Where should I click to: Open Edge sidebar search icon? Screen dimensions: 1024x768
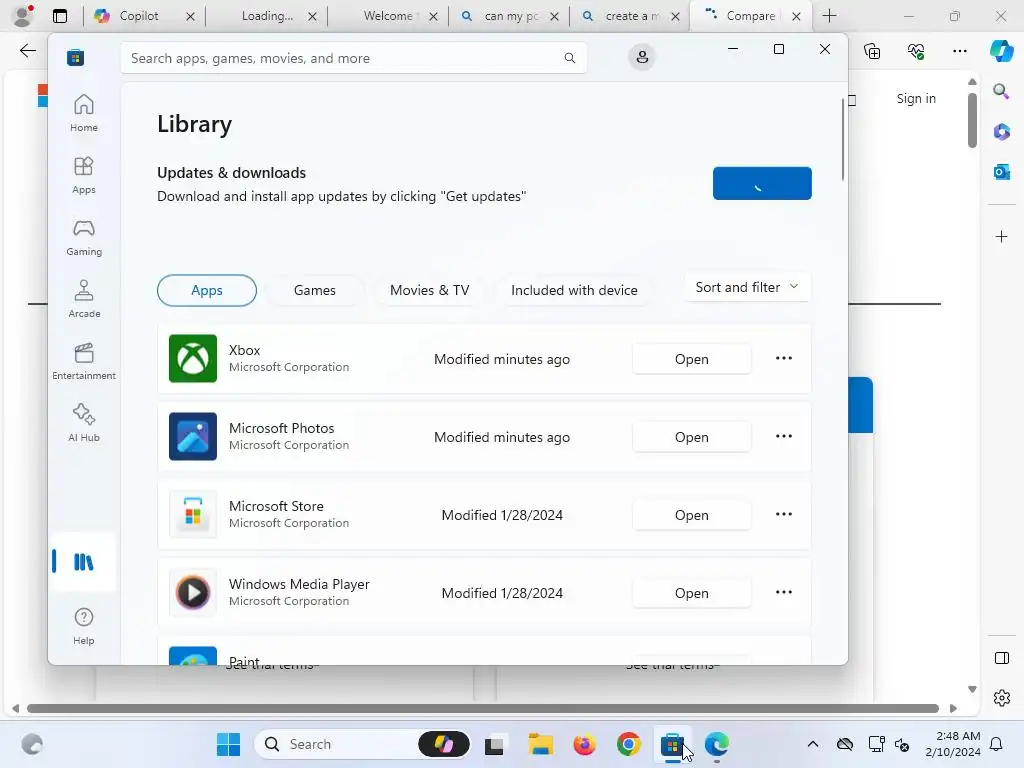[x=1001, y=91]
